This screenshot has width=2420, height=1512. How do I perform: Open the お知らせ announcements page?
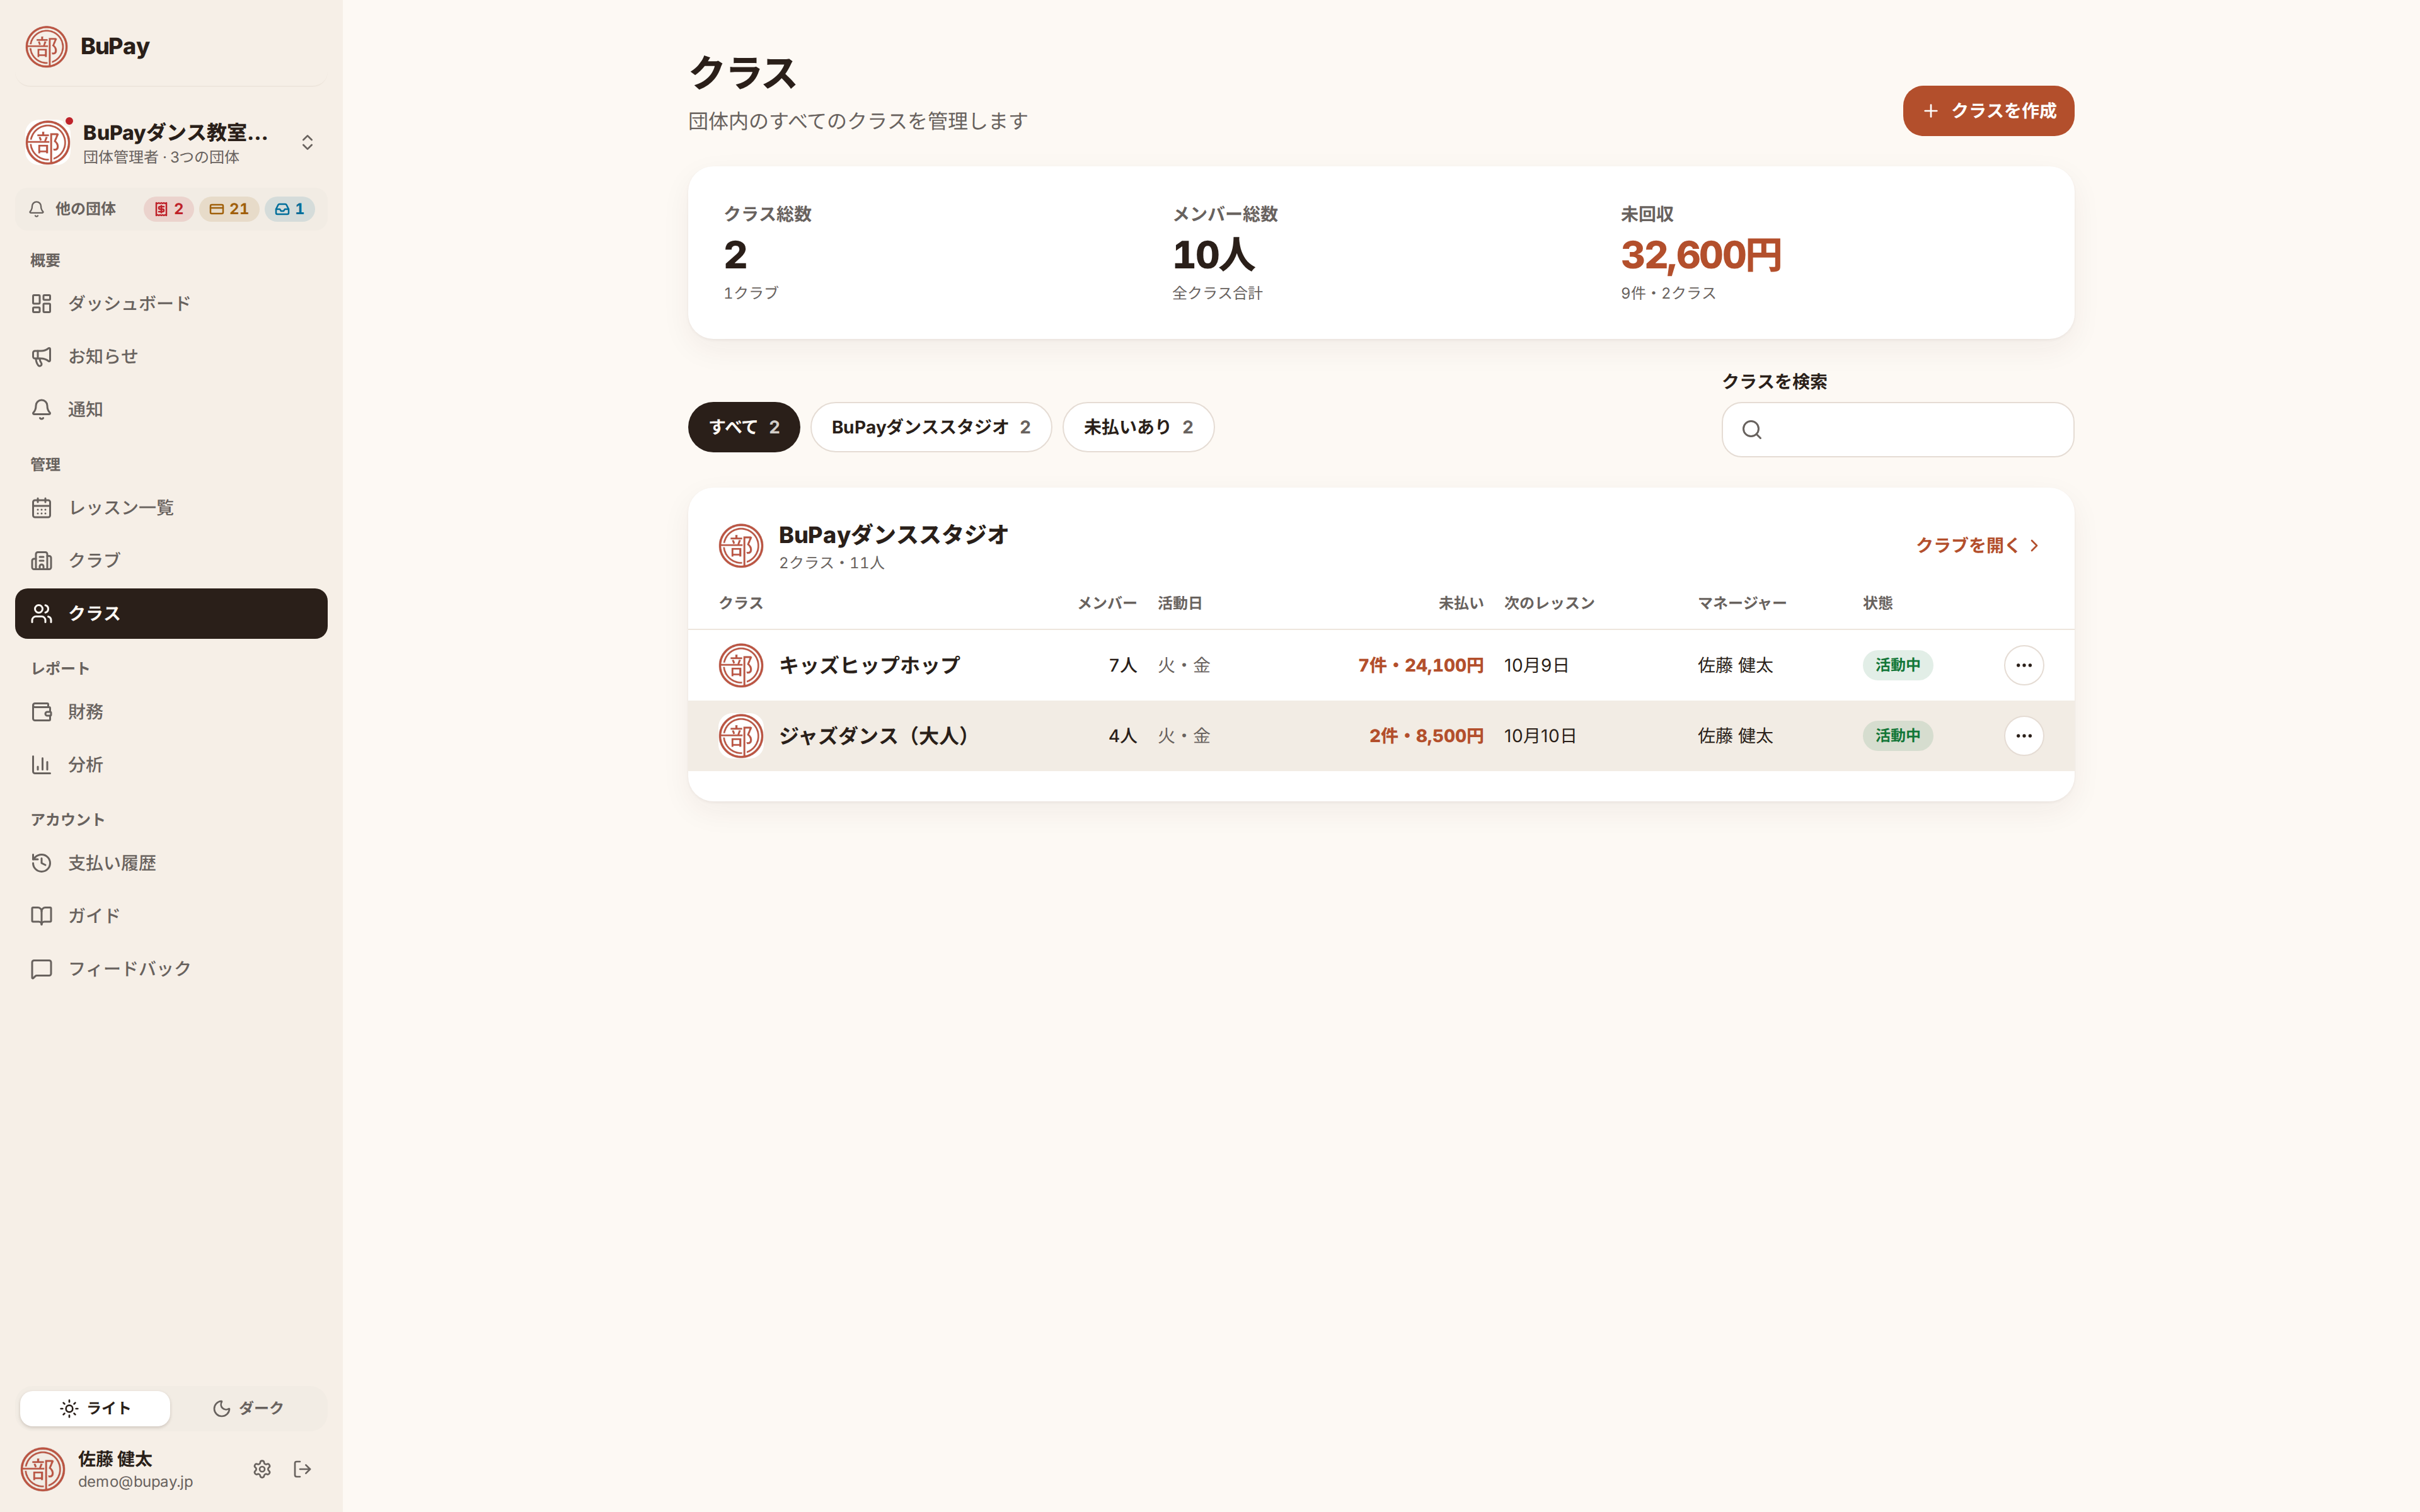pos(171,356)
